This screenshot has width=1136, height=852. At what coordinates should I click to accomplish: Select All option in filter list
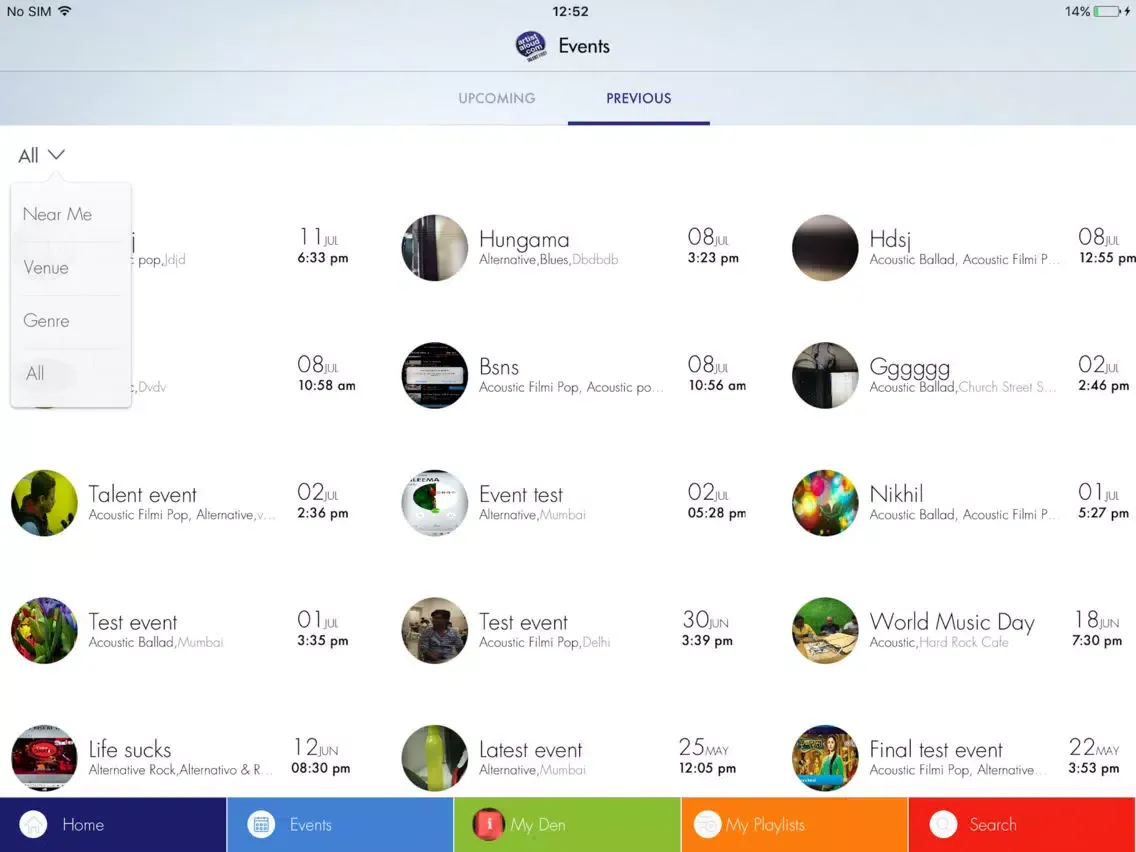click(x=36, y=374)
